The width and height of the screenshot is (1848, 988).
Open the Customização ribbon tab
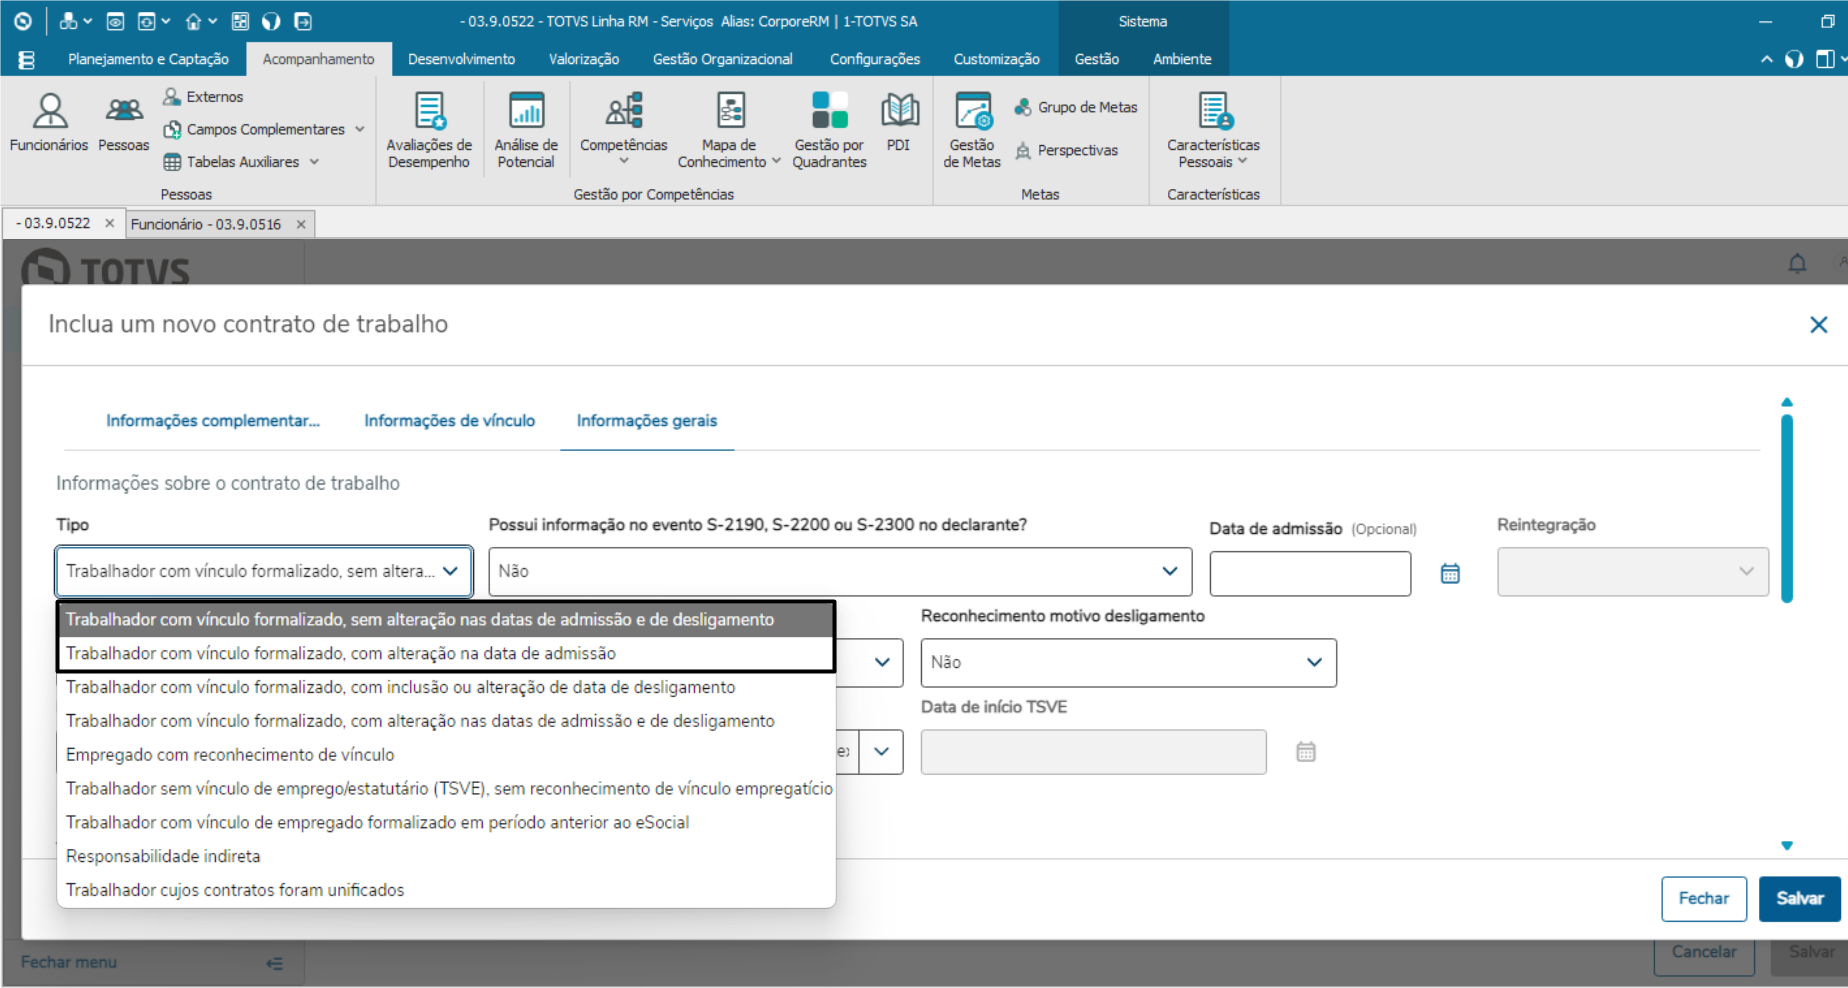tap(997, 59)
